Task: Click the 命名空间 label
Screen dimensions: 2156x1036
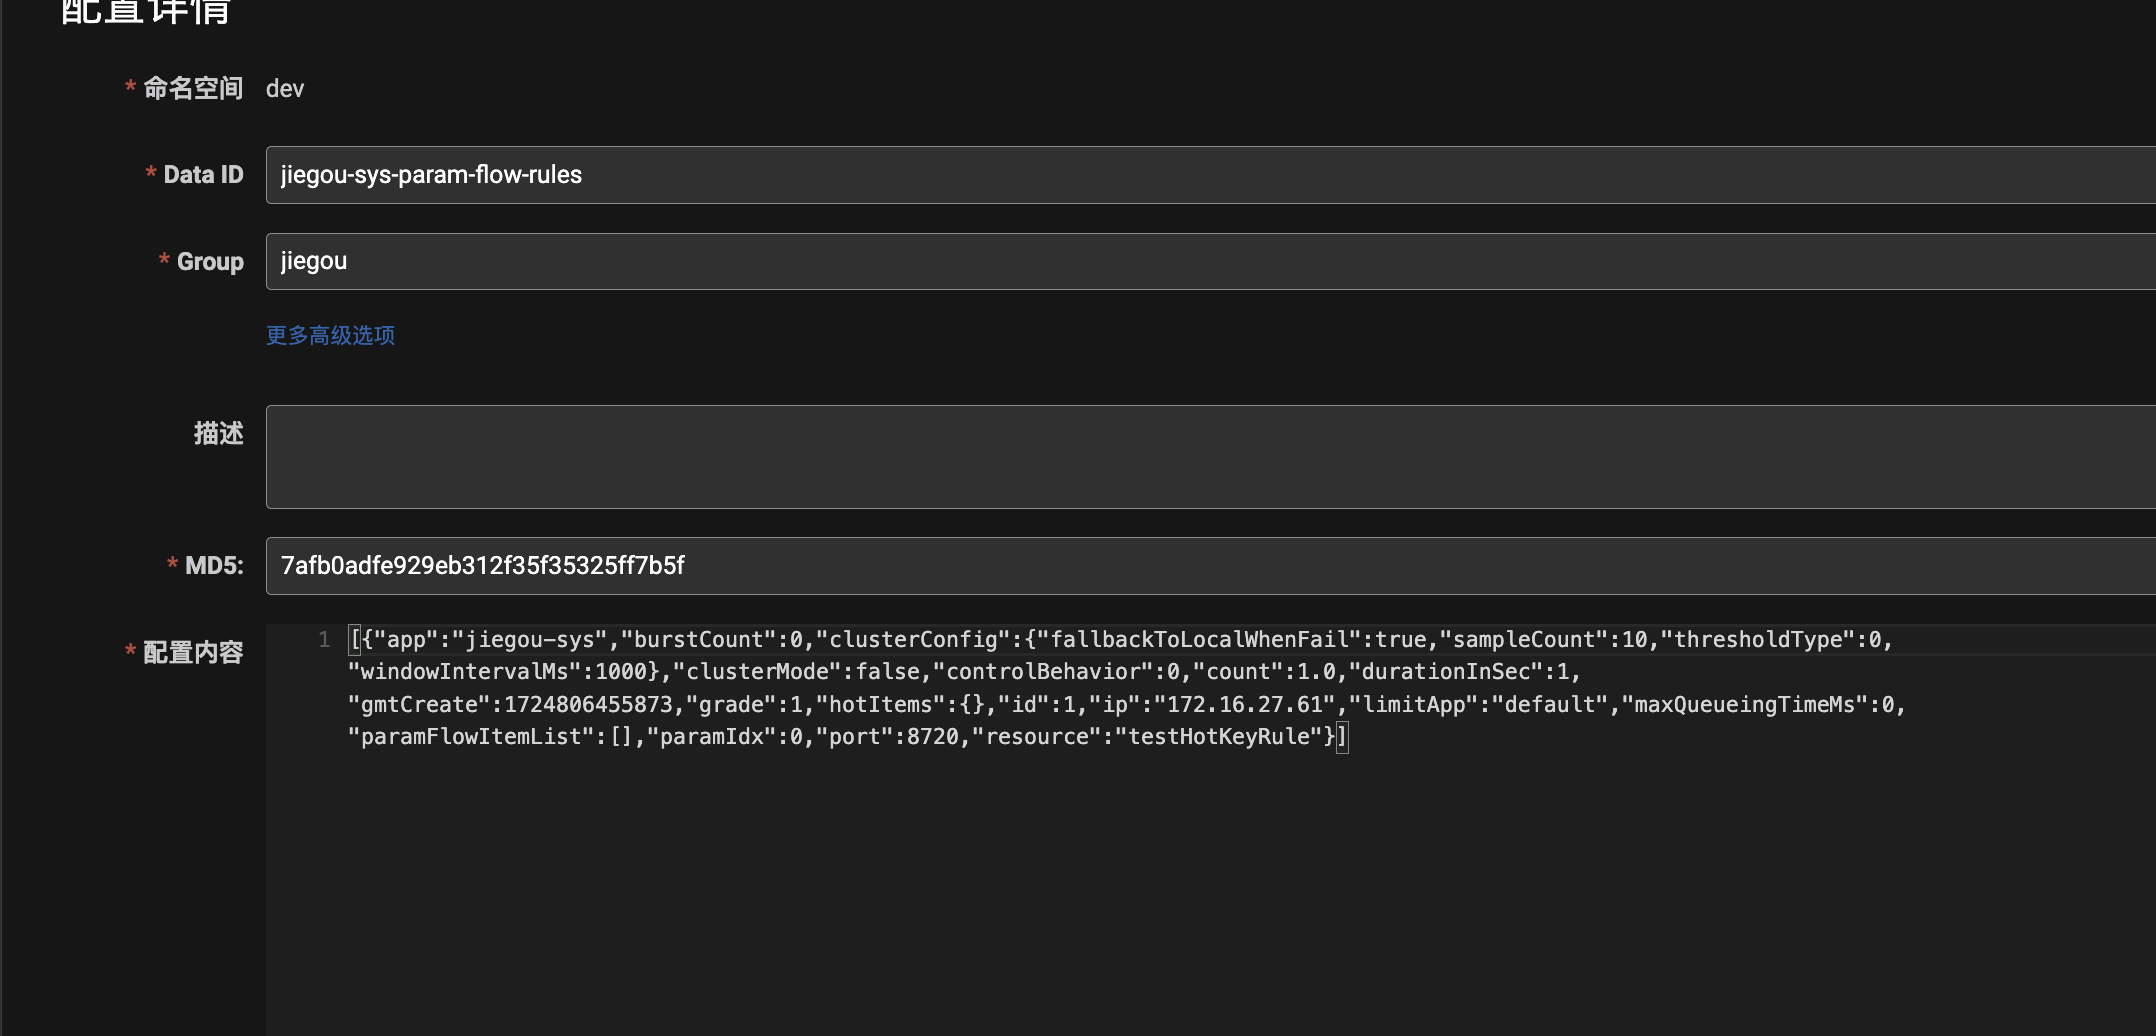Action: pos(193,89)
